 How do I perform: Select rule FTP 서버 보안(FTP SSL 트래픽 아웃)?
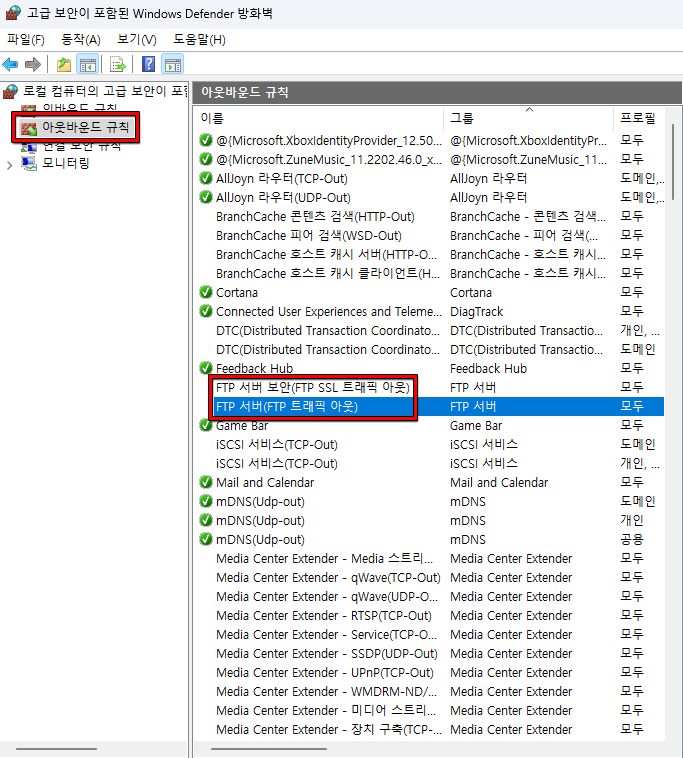(312, 388)
